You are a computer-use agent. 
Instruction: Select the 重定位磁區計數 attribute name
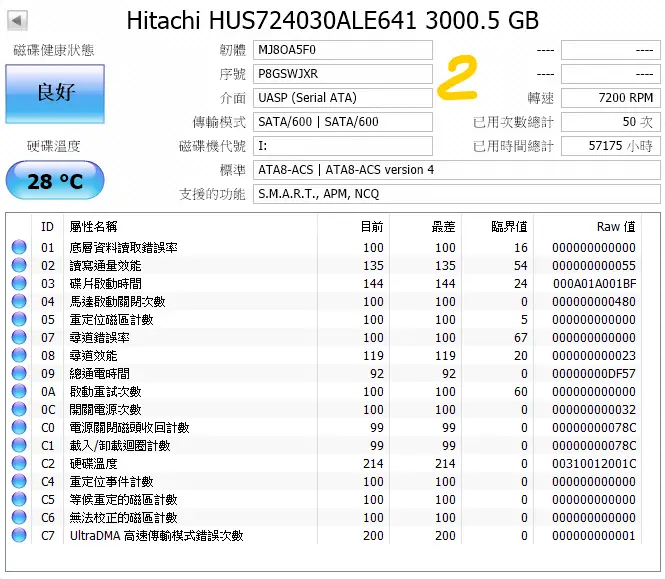coord(111,319)
